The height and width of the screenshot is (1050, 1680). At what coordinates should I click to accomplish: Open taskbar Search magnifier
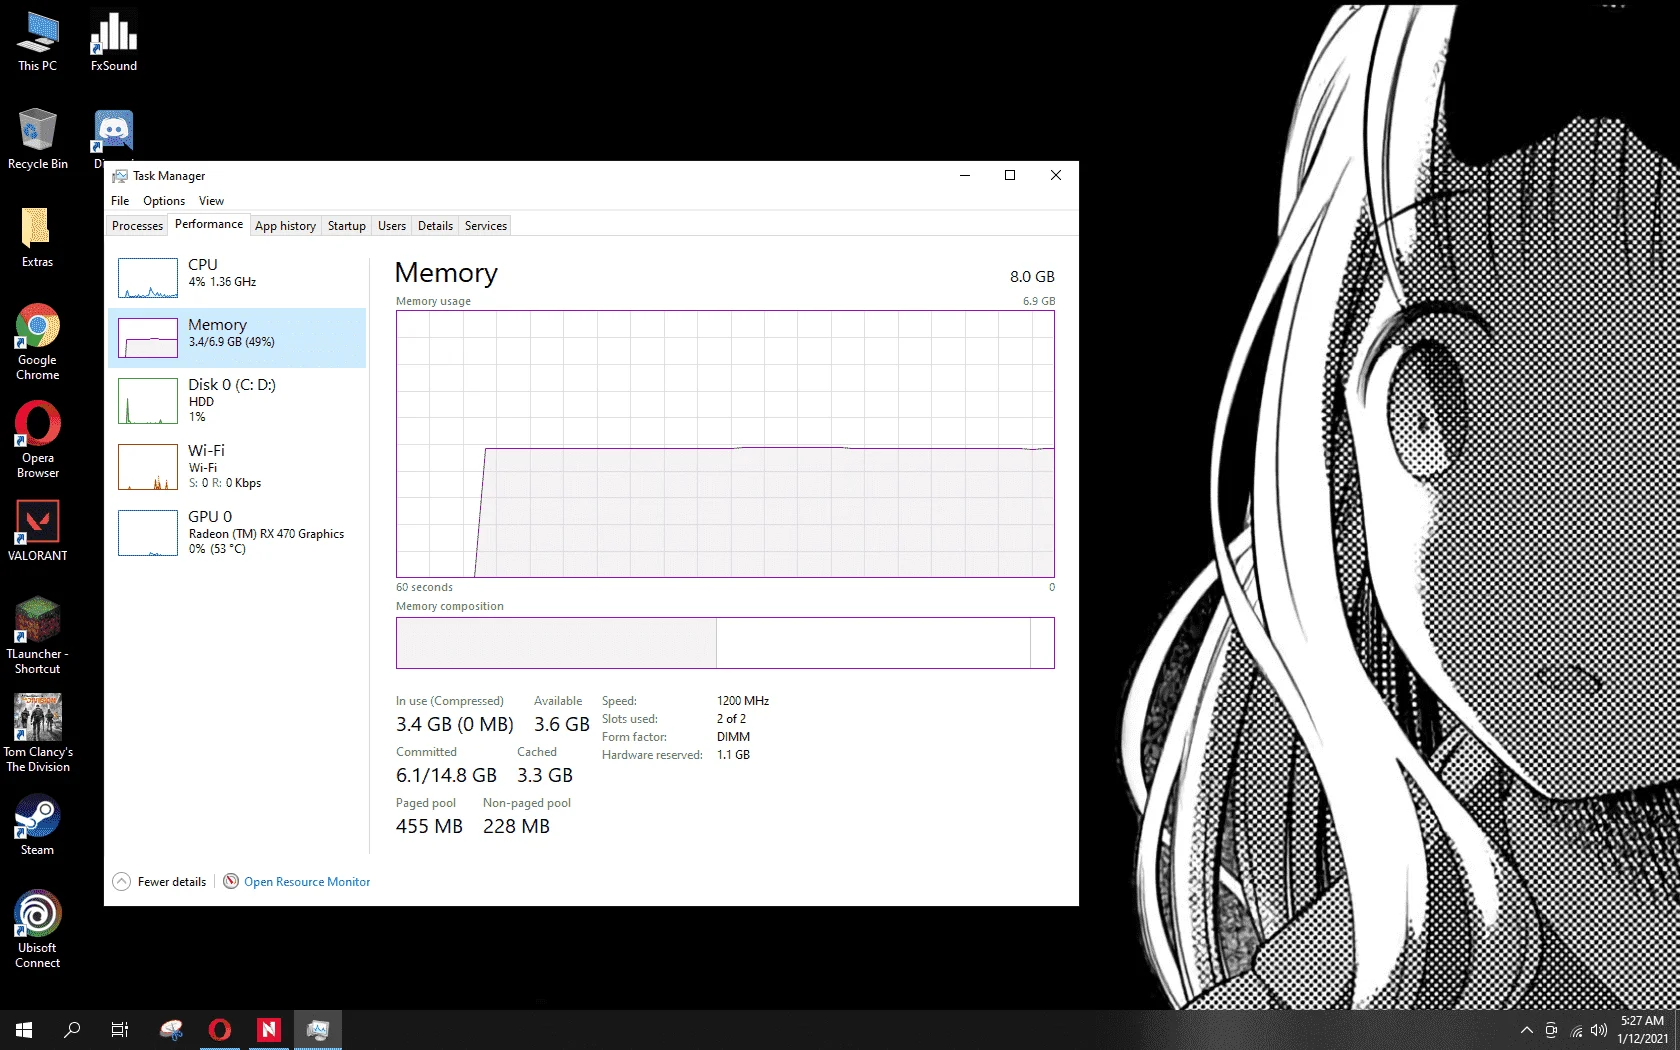72,1030
